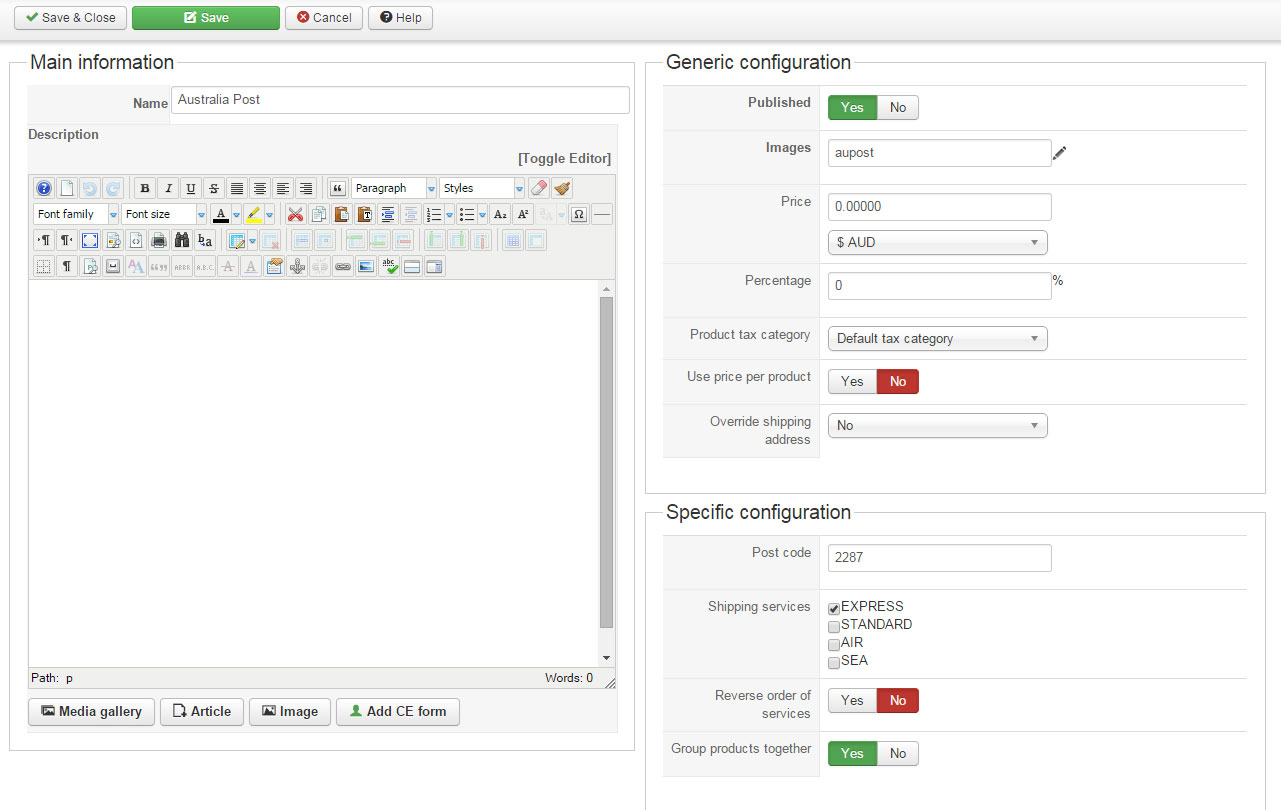
Task: Click the Price input field
Action: [940, 207]
